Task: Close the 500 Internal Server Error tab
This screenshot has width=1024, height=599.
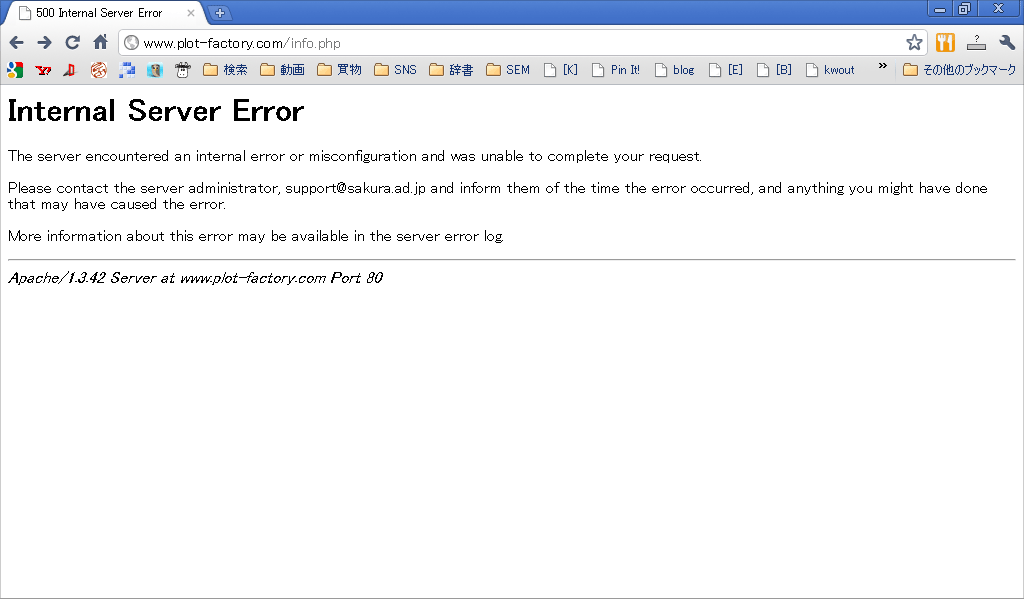Action: (x=191, y=13)
